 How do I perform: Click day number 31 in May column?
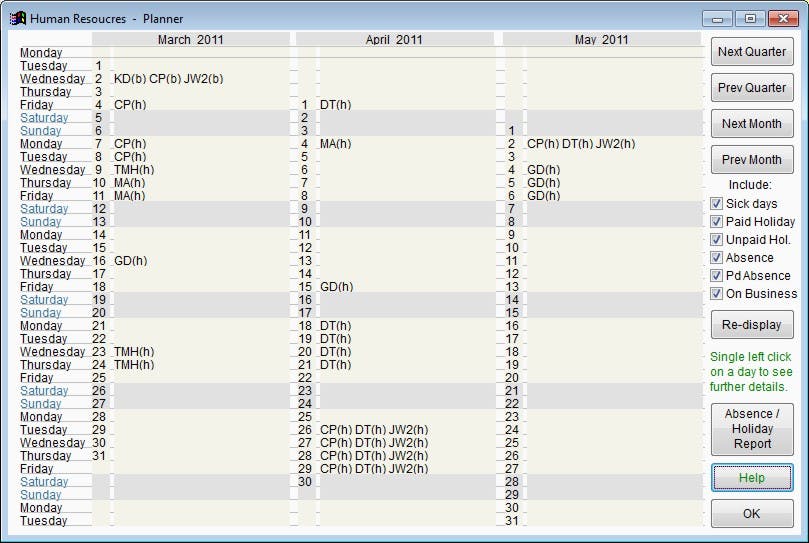click(x=512, y=521)
